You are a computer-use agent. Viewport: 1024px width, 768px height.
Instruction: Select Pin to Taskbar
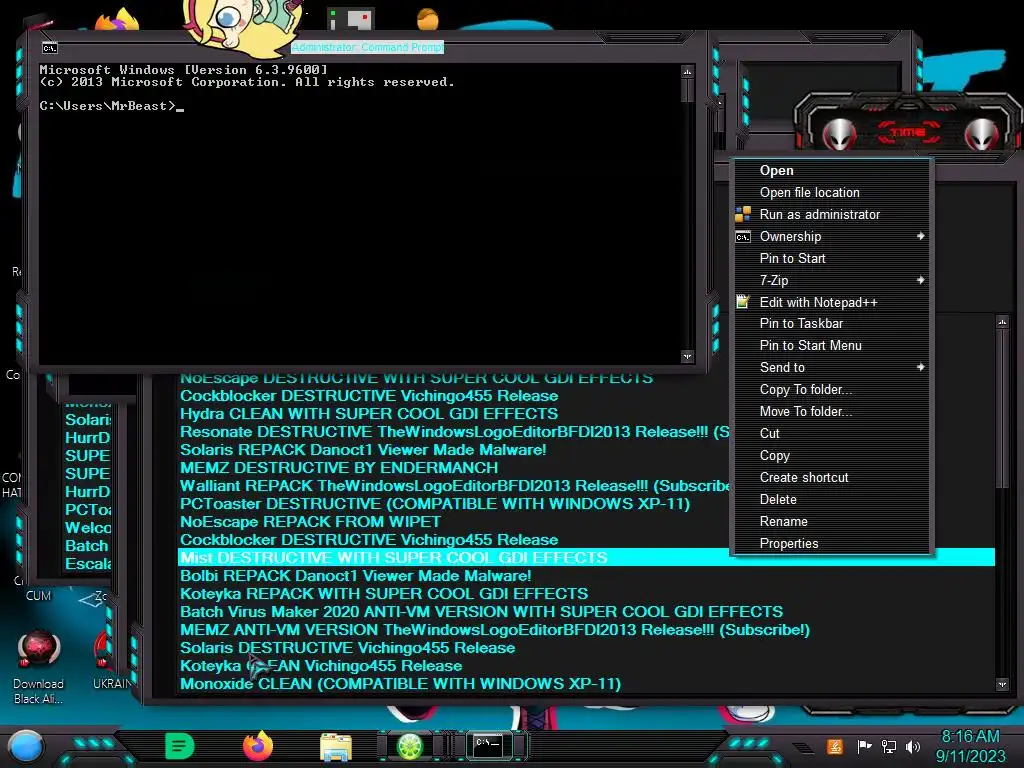tap(832, 323)
